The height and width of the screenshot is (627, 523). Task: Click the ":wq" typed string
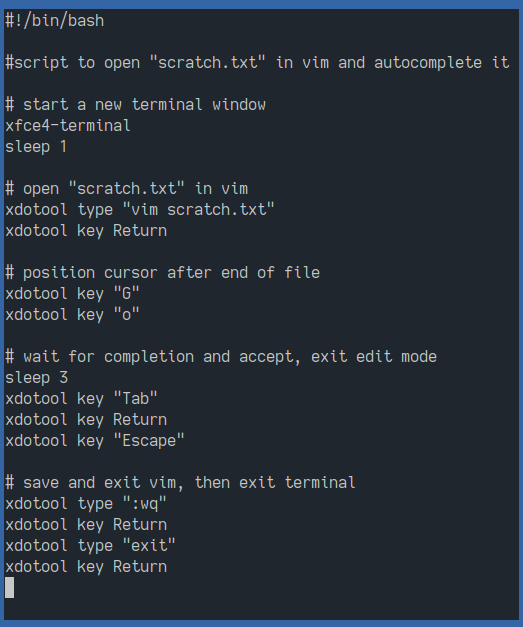tap(144, 503)
